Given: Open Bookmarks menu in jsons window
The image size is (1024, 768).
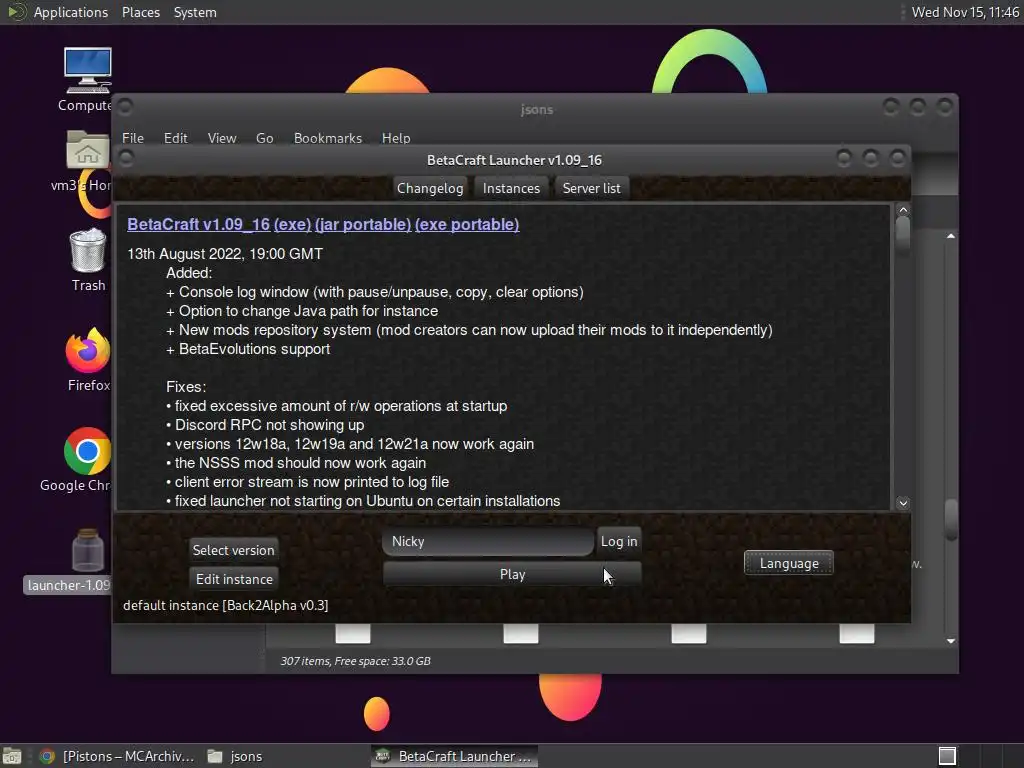Looking at the screenshot, I should point(328,138).
